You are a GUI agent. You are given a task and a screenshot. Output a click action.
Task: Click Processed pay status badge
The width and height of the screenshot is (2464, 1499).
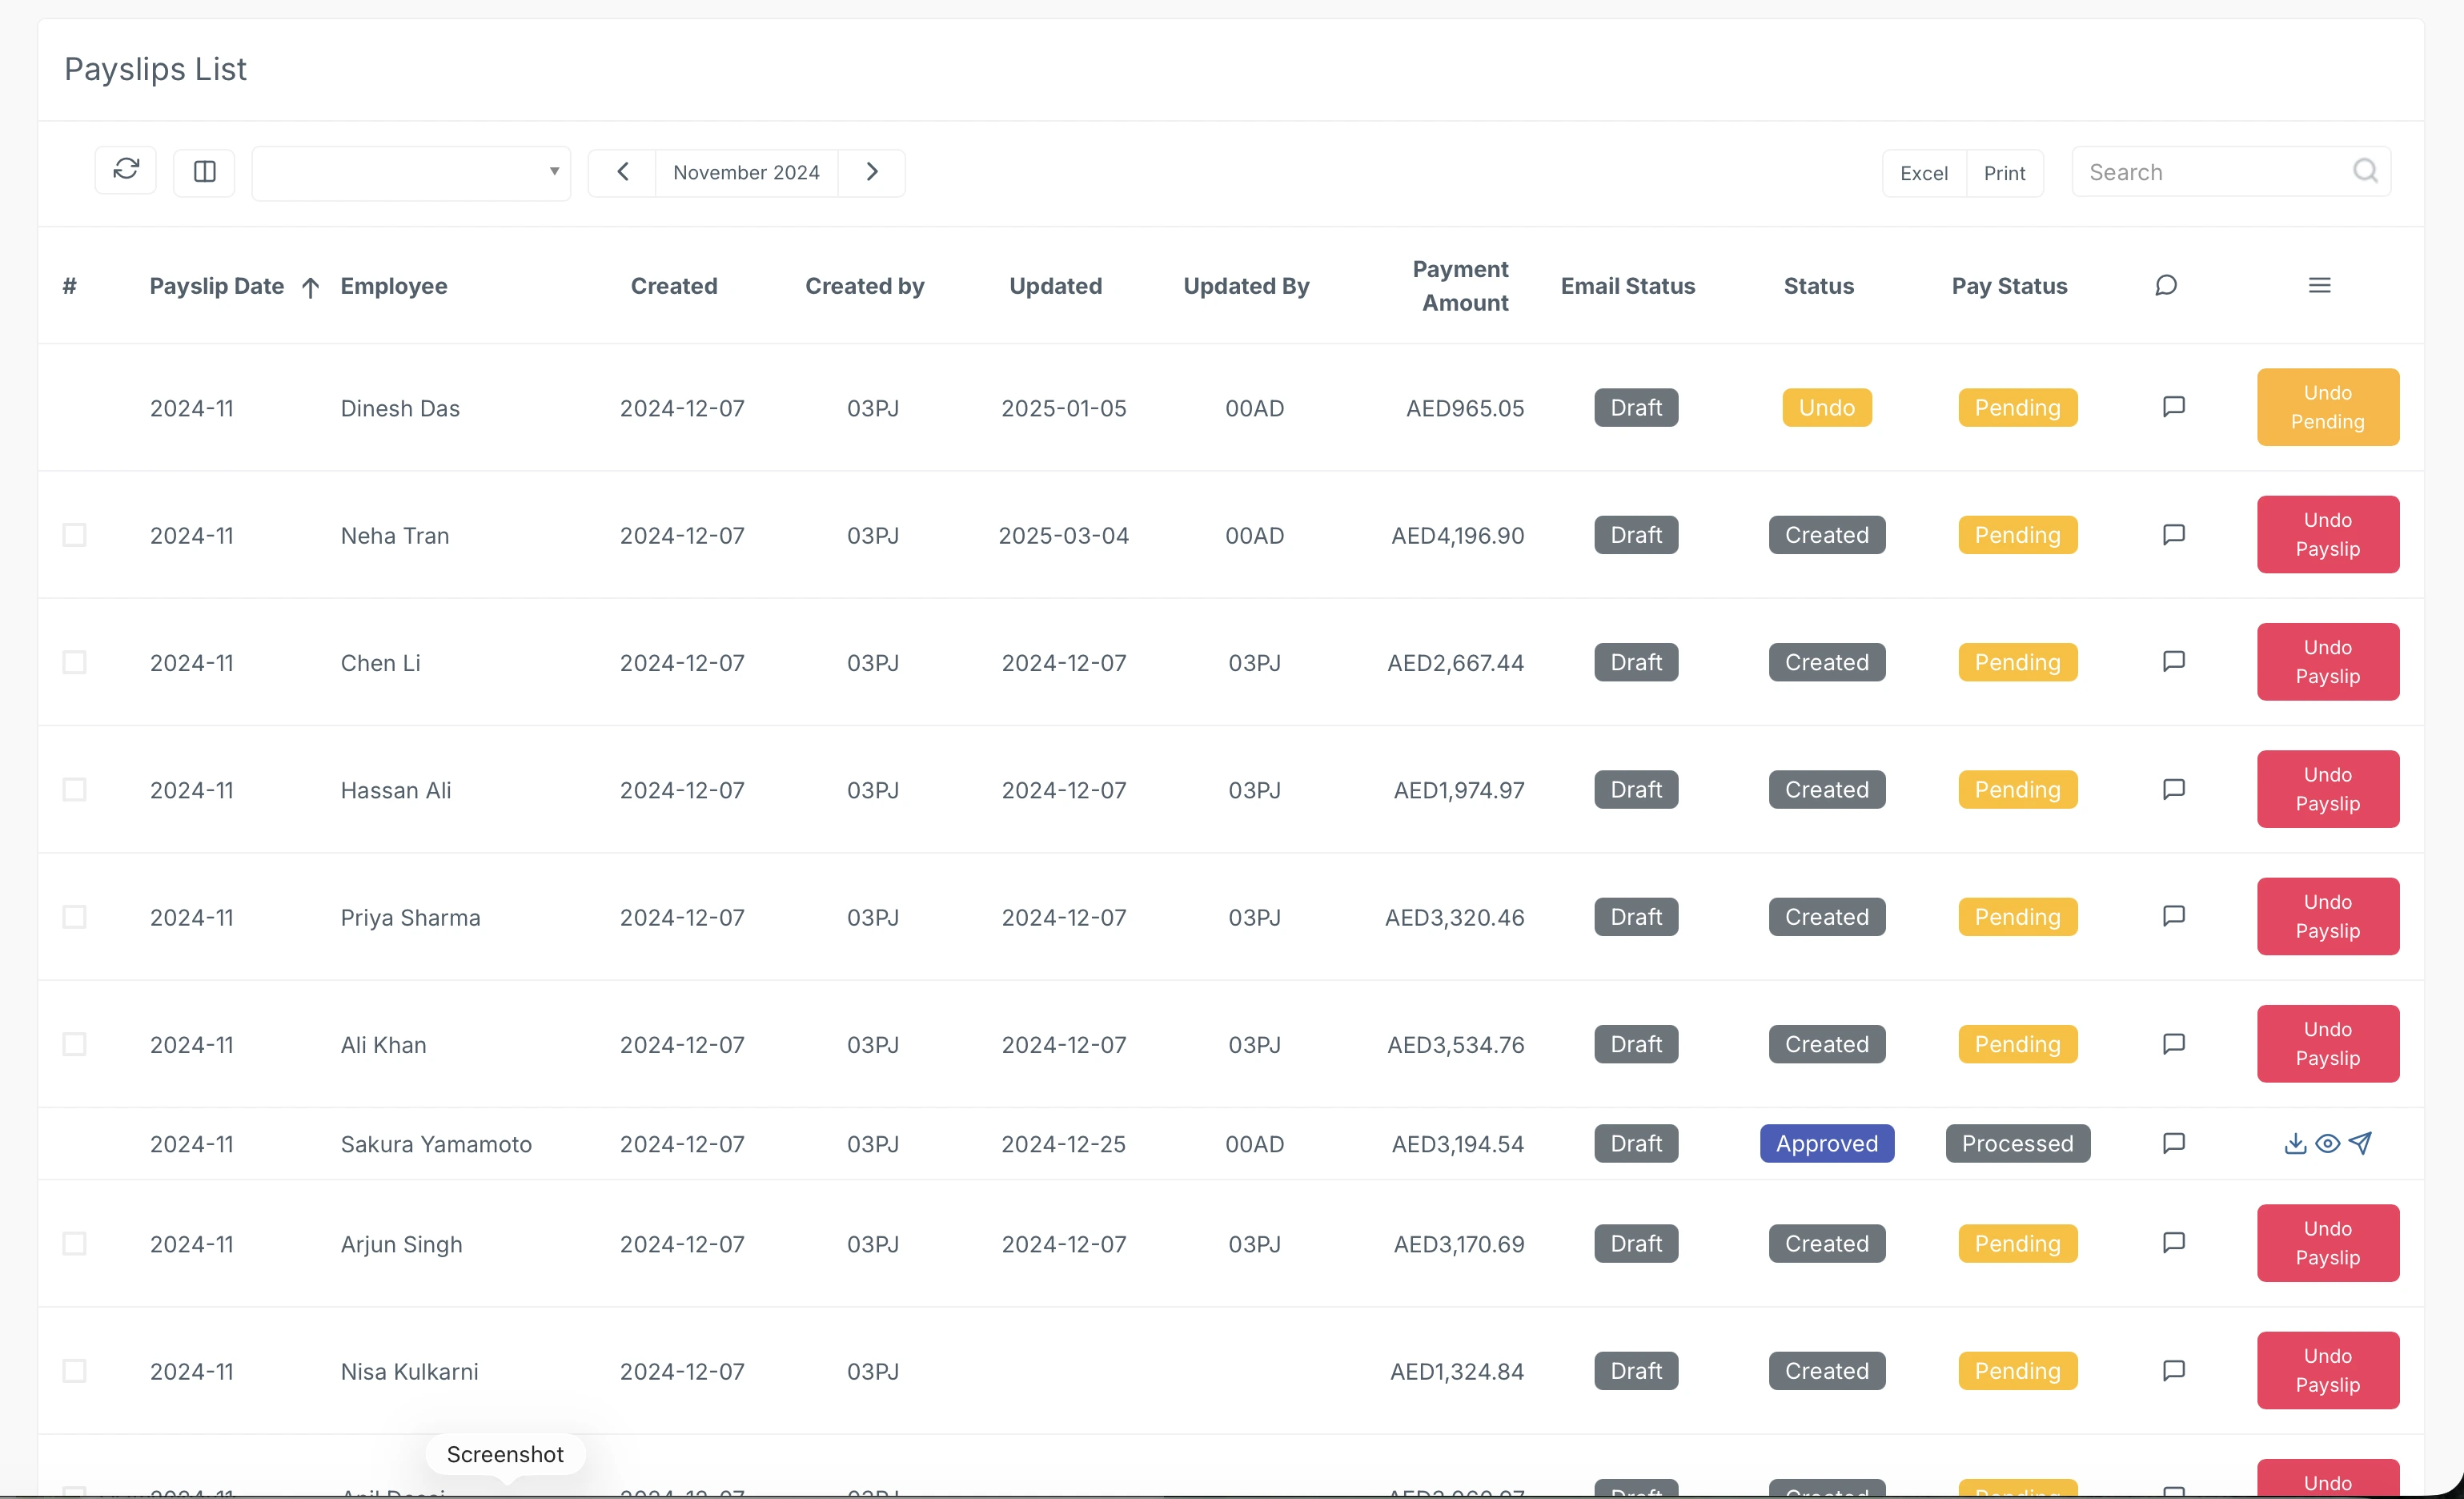(x=2018, y=1143)
